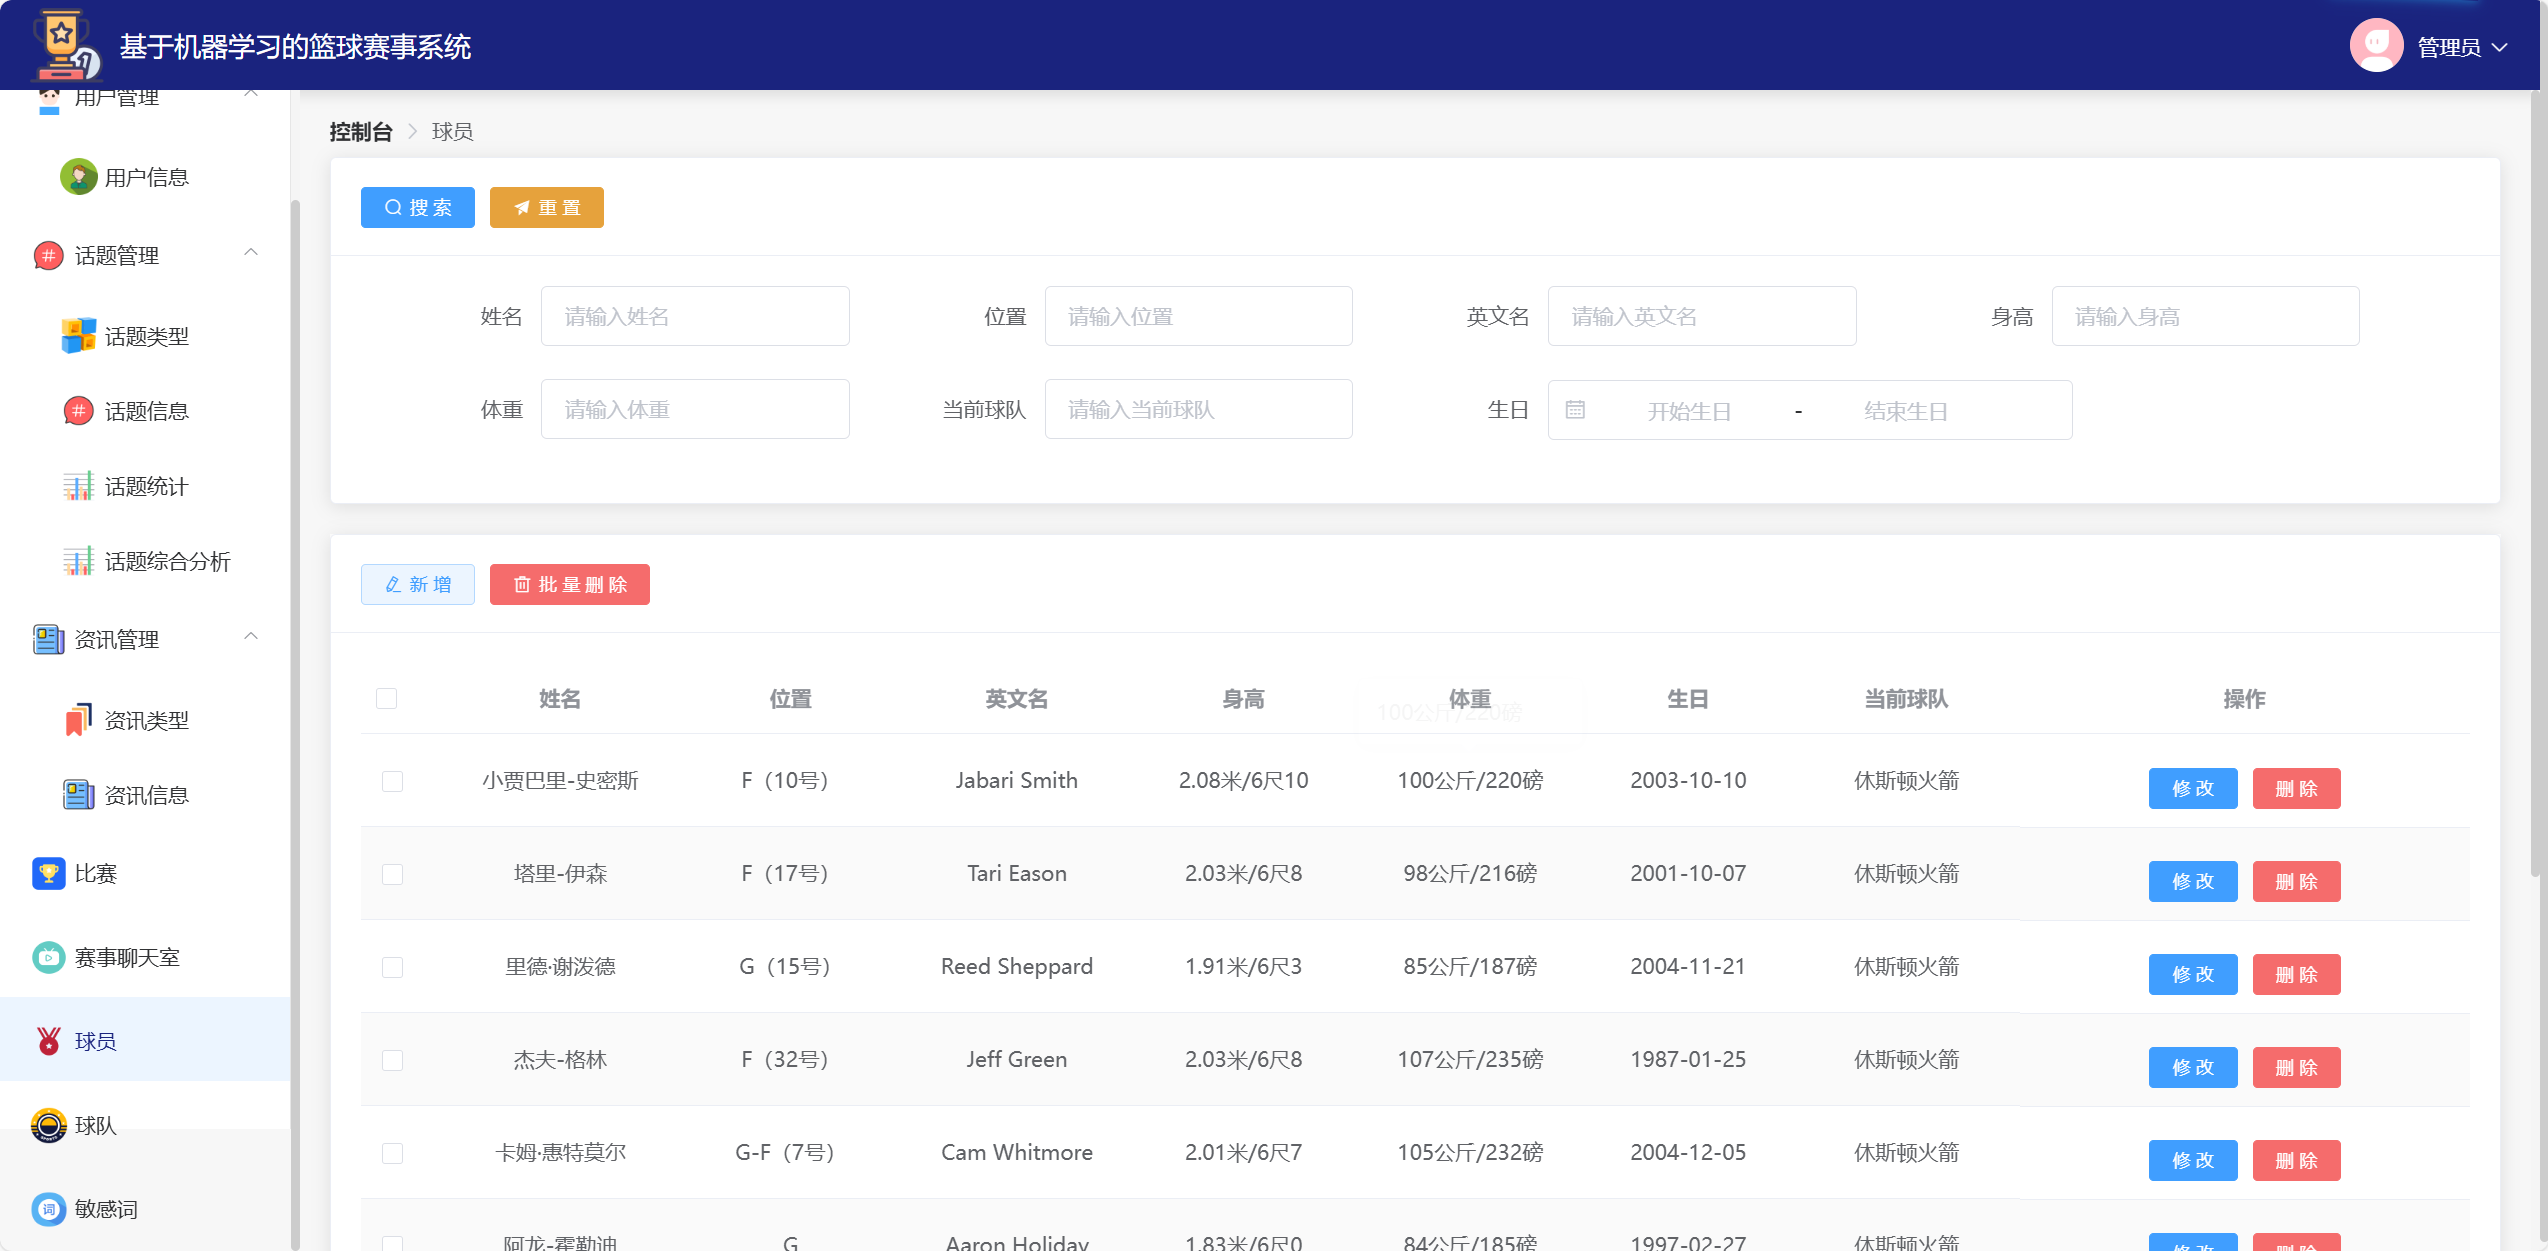Screen dimensions: 2548x1251
Task: Click the 身高 column header
Action: click(1243, 699)
